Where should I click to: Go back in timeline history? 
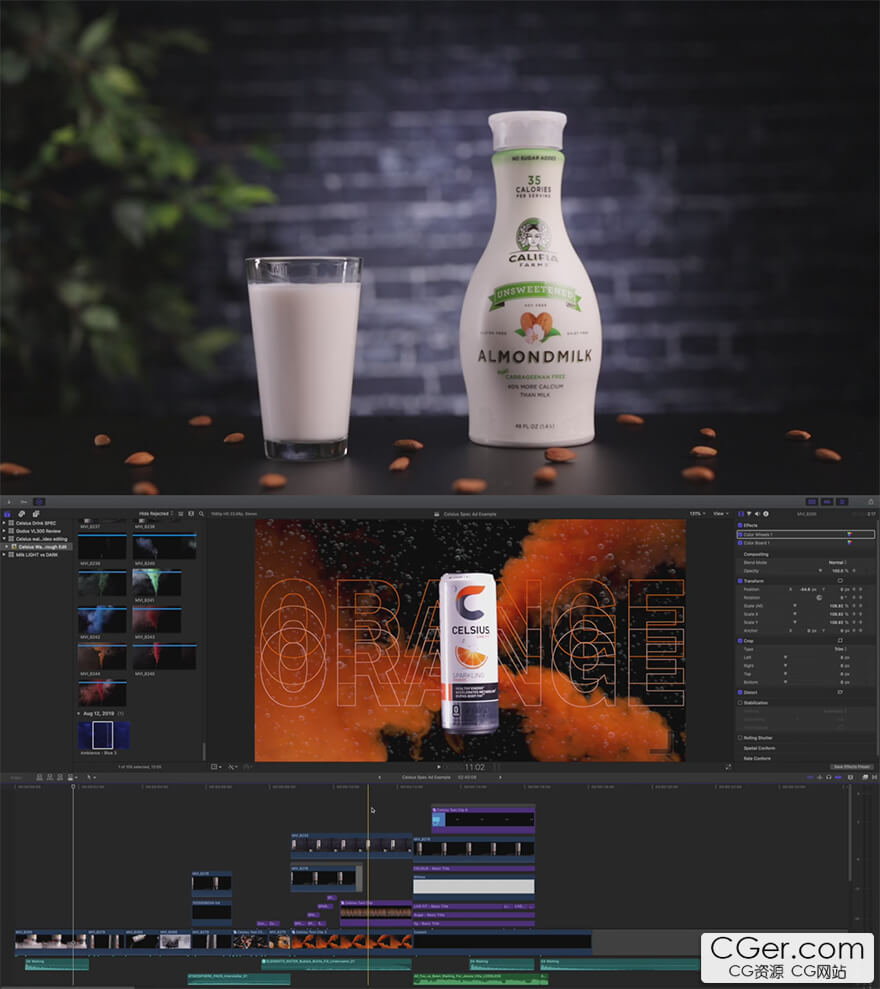coord(379,778)
